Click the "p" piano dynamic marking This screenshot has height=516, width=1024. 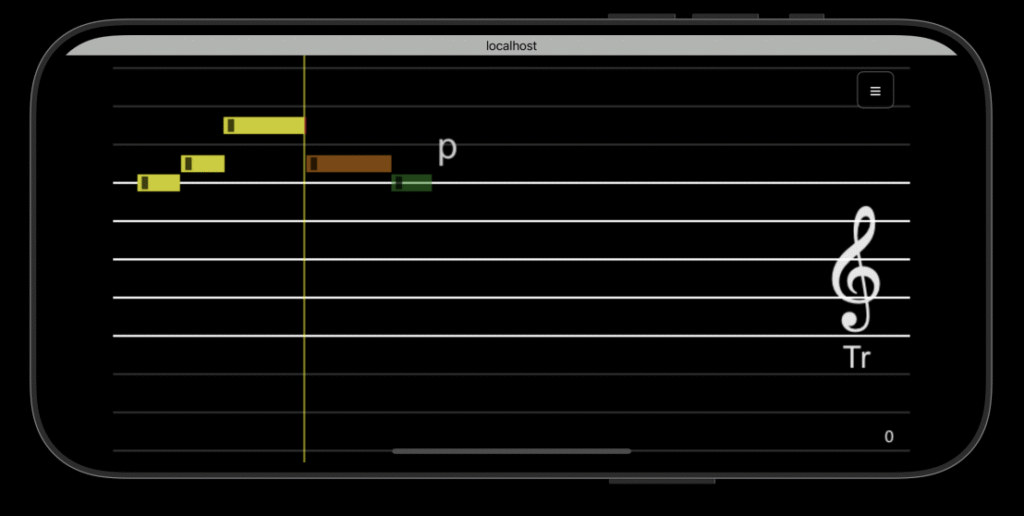tap(447, 150)
